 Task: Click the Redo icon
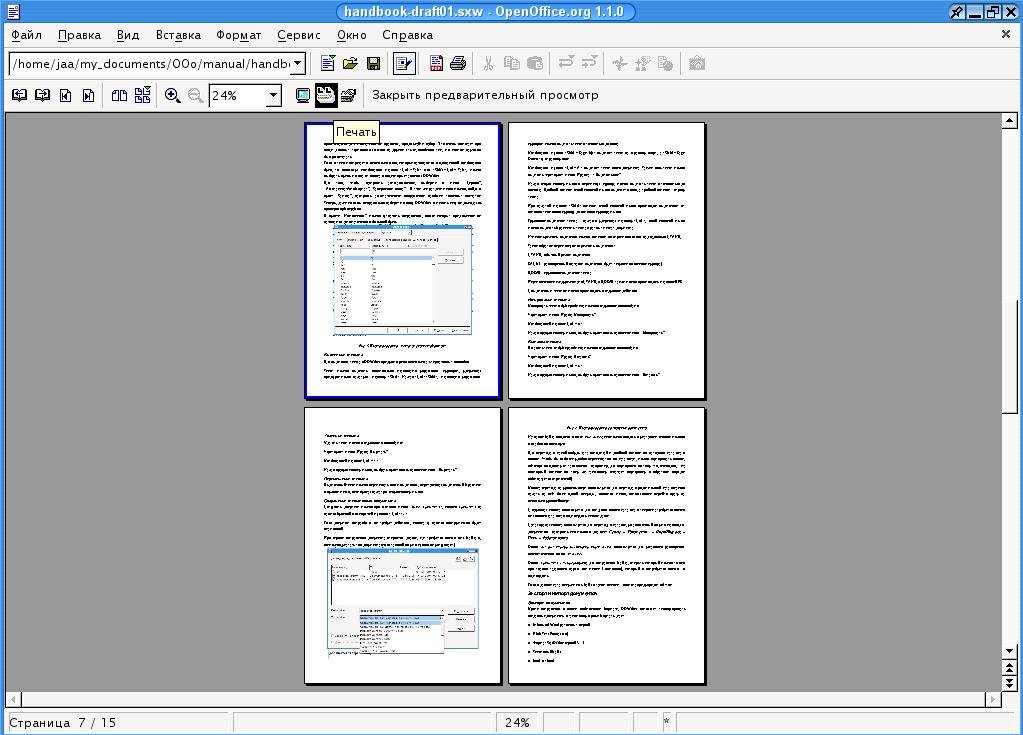(x=589, y=63)
